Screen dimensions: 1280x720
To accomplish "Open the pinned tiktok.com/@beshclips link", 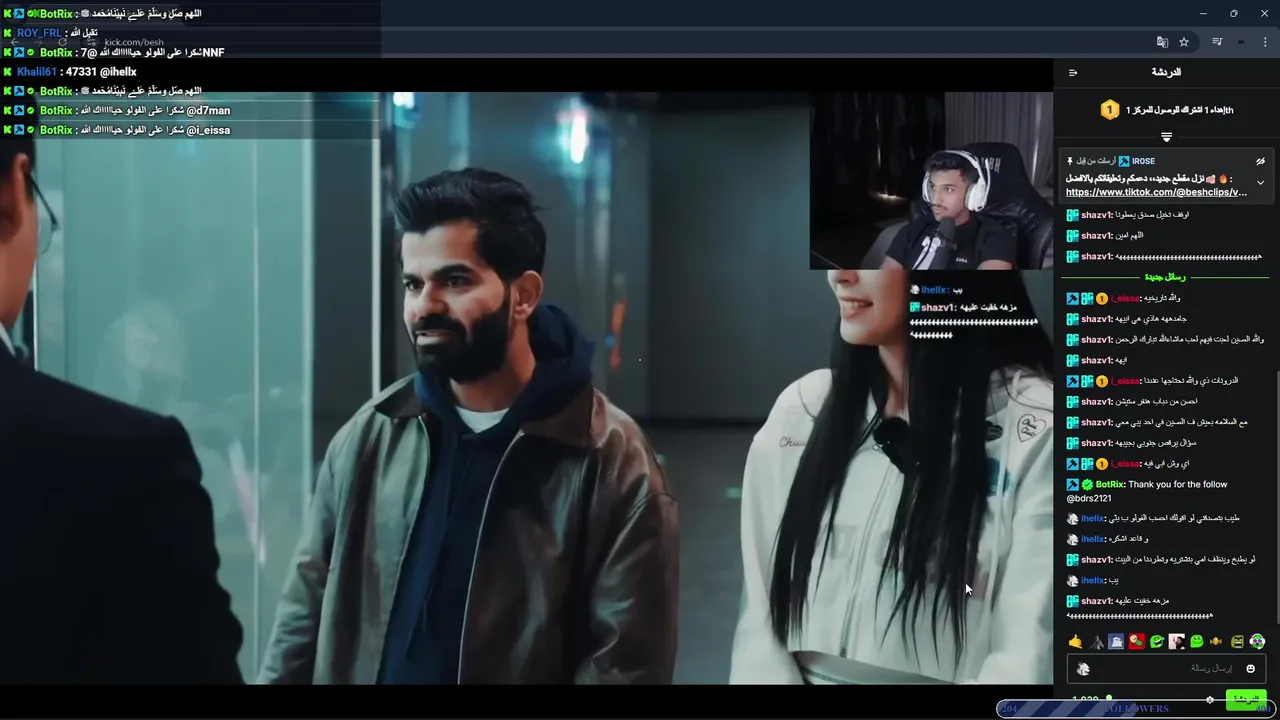I will tap(1156, 192).
